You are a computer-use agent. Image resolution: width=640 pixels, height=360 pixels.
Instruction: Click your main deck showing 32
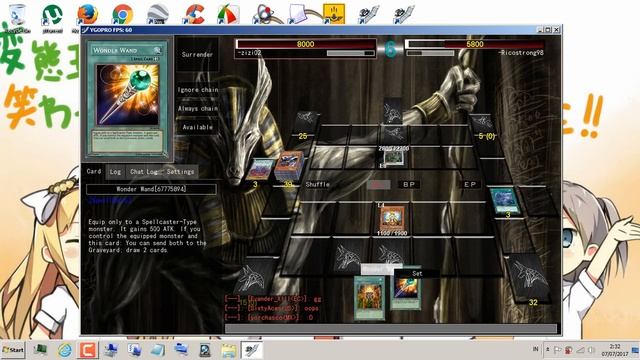point(528,279)
